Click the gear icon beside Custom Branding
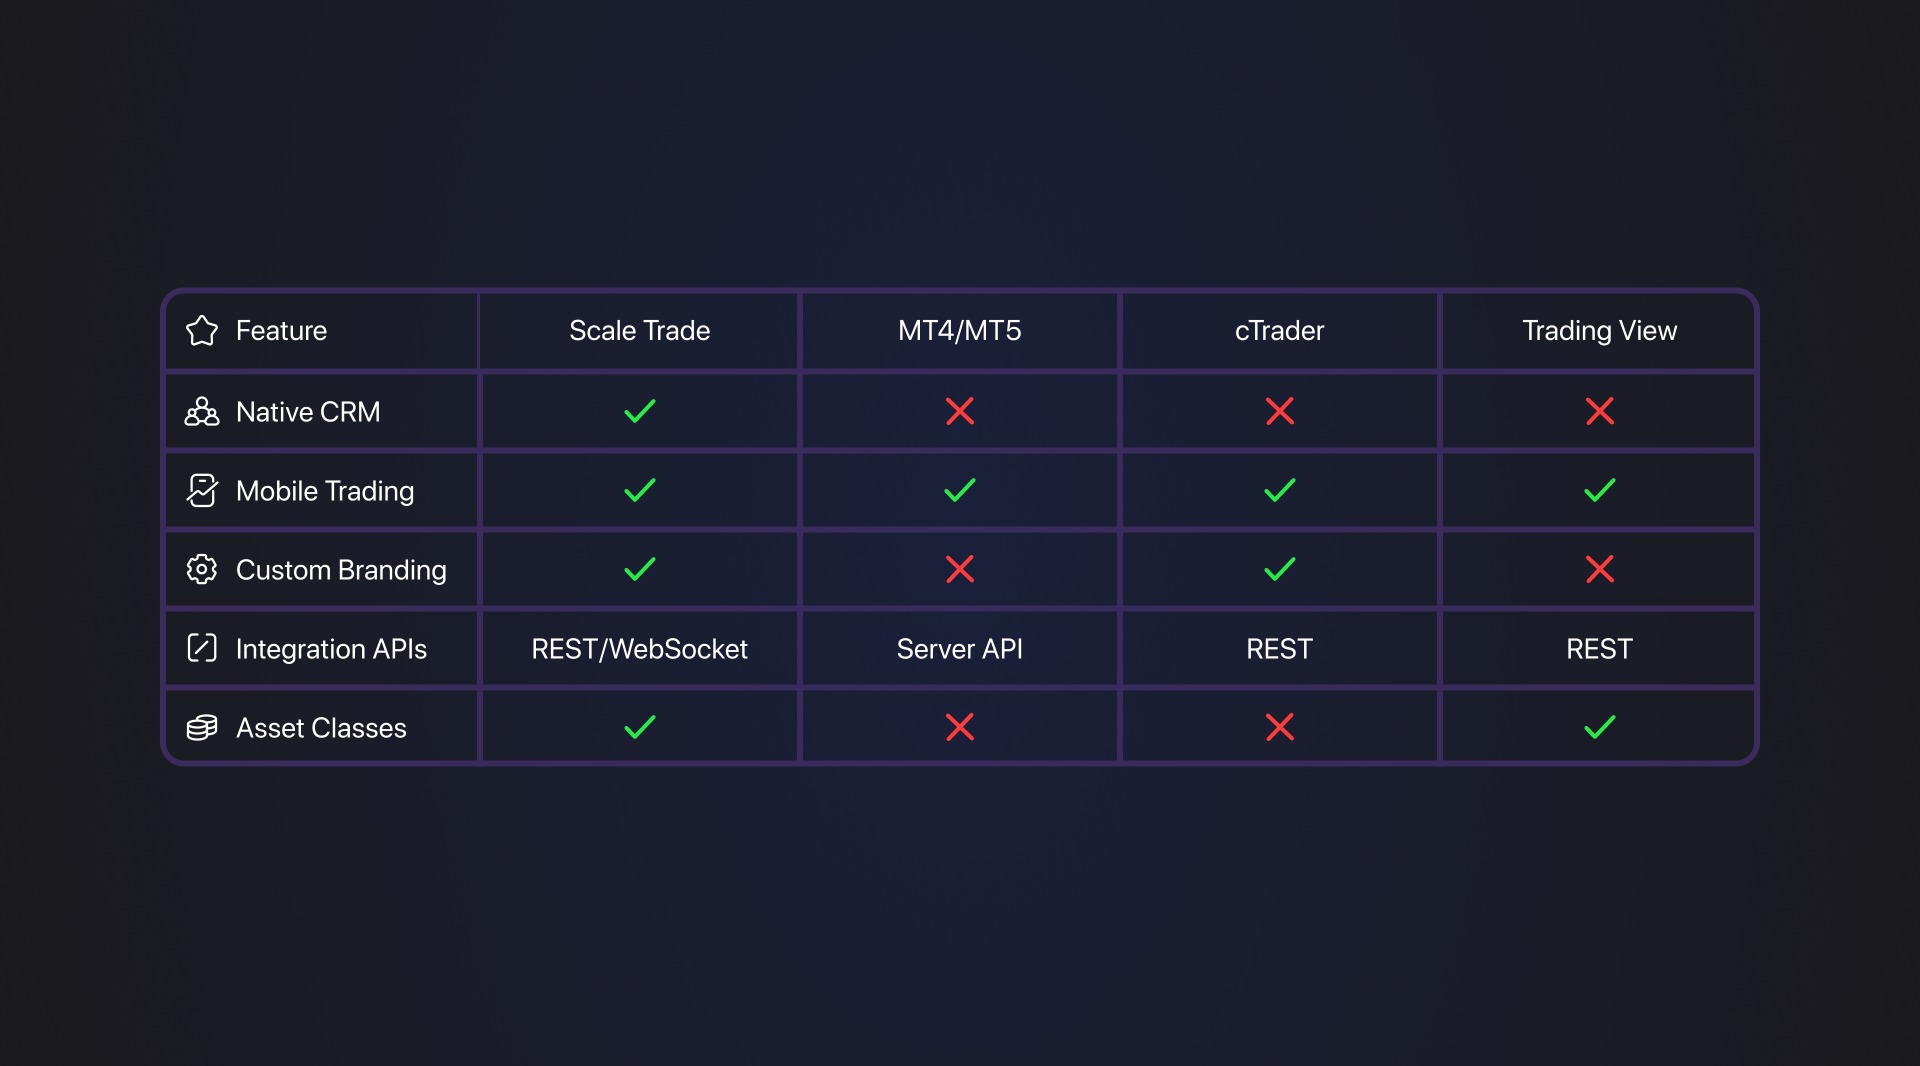 click(202, 570)
